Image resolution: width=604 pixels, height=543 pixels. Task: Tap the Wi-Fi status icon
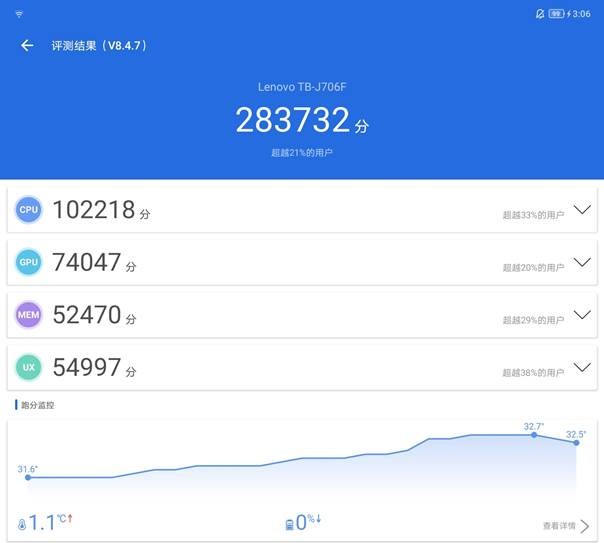(x=19, y=14)
